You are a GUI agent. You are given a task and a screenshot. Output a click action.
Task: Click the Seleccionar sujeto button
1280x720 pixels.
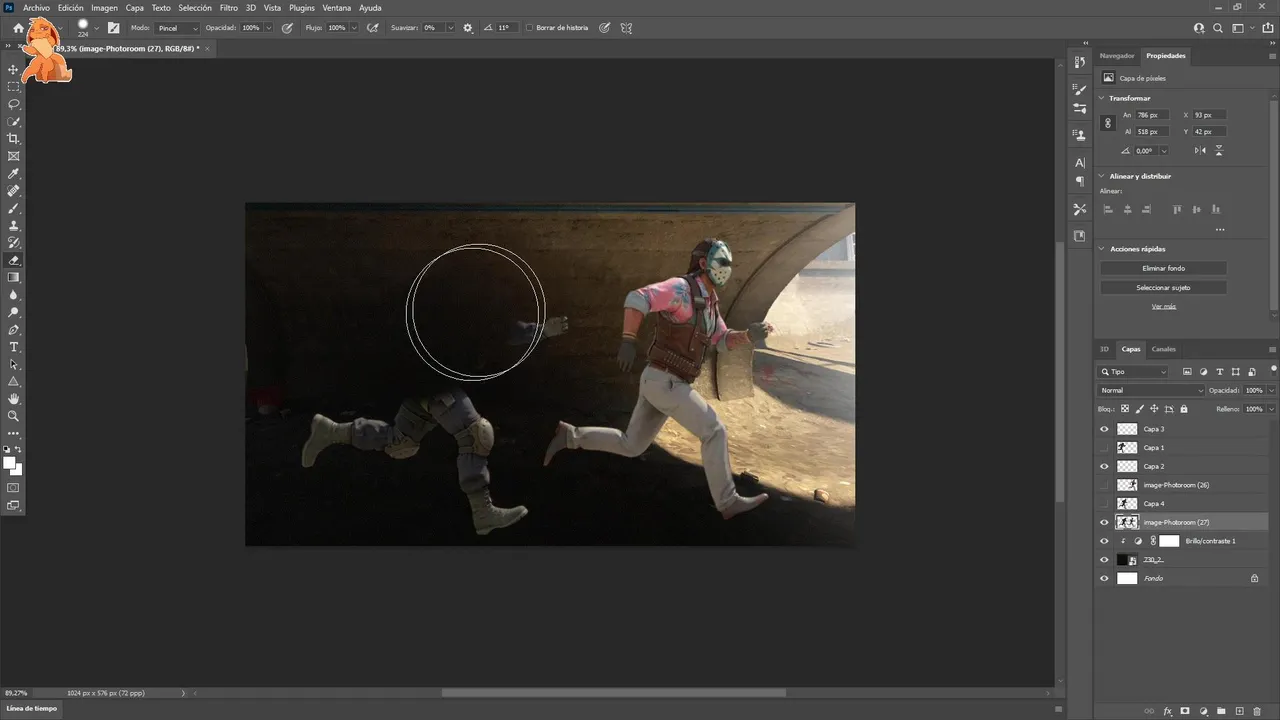click(x=1163, y=287)
